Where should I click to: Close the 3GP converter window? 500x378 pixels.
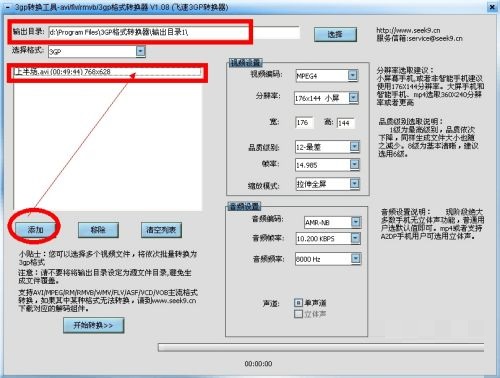click(x=492, y=7)
